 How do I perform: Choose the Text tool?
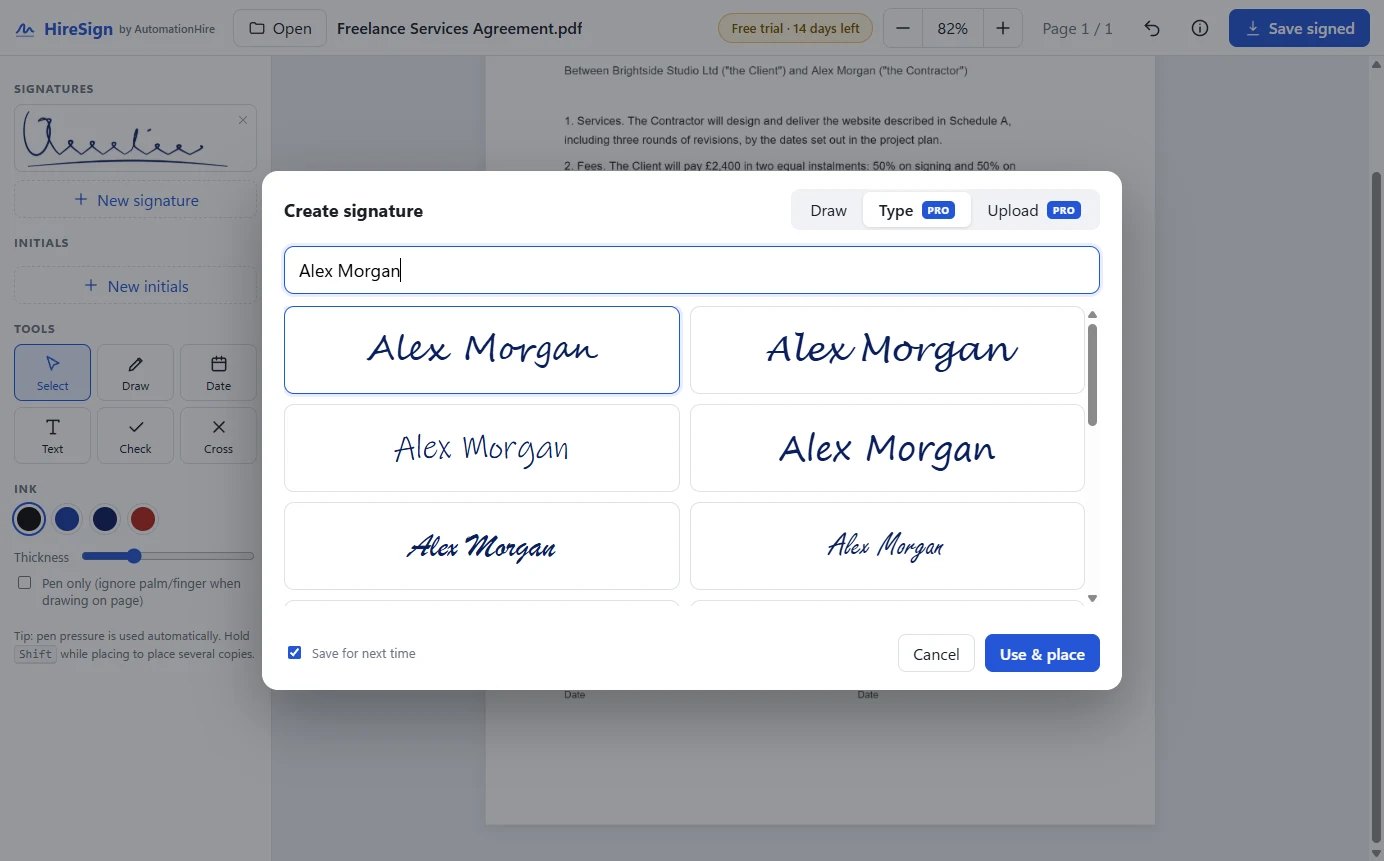(x=52, y=435)
